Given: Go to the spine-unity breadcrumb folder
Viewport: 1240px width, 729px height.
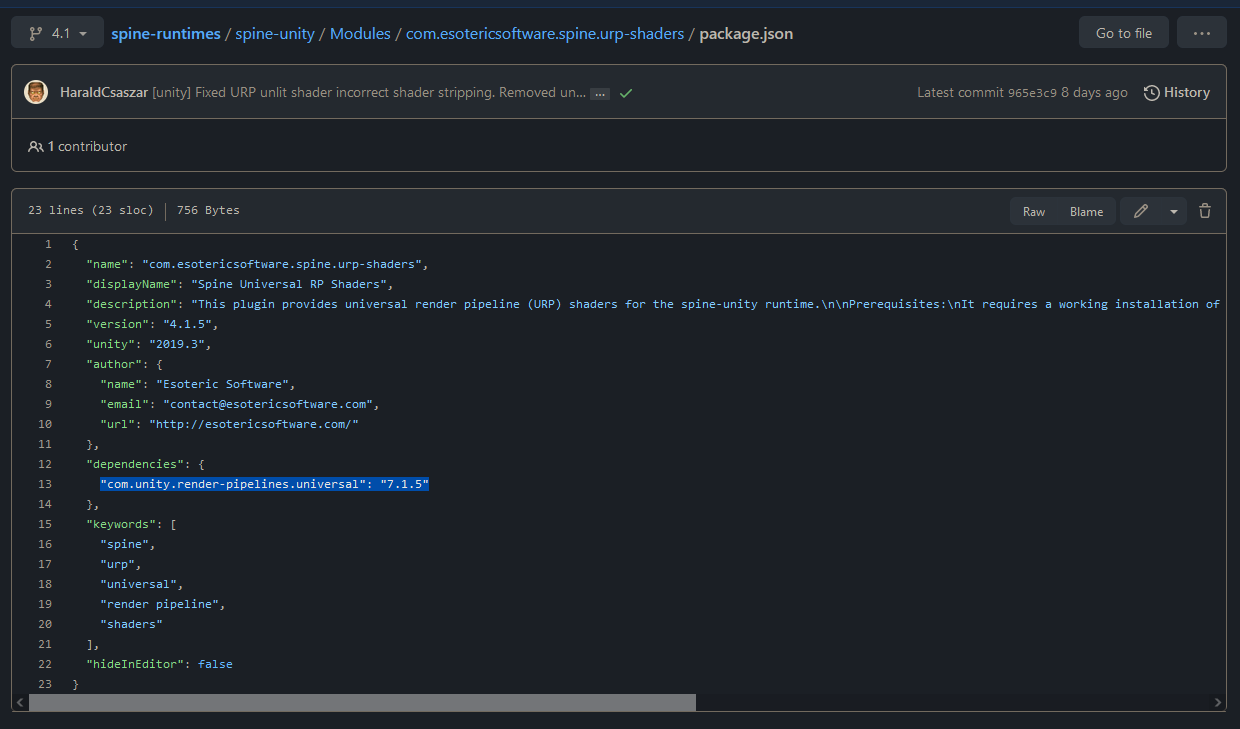Looking at the screenshot, I should point(275,34).
